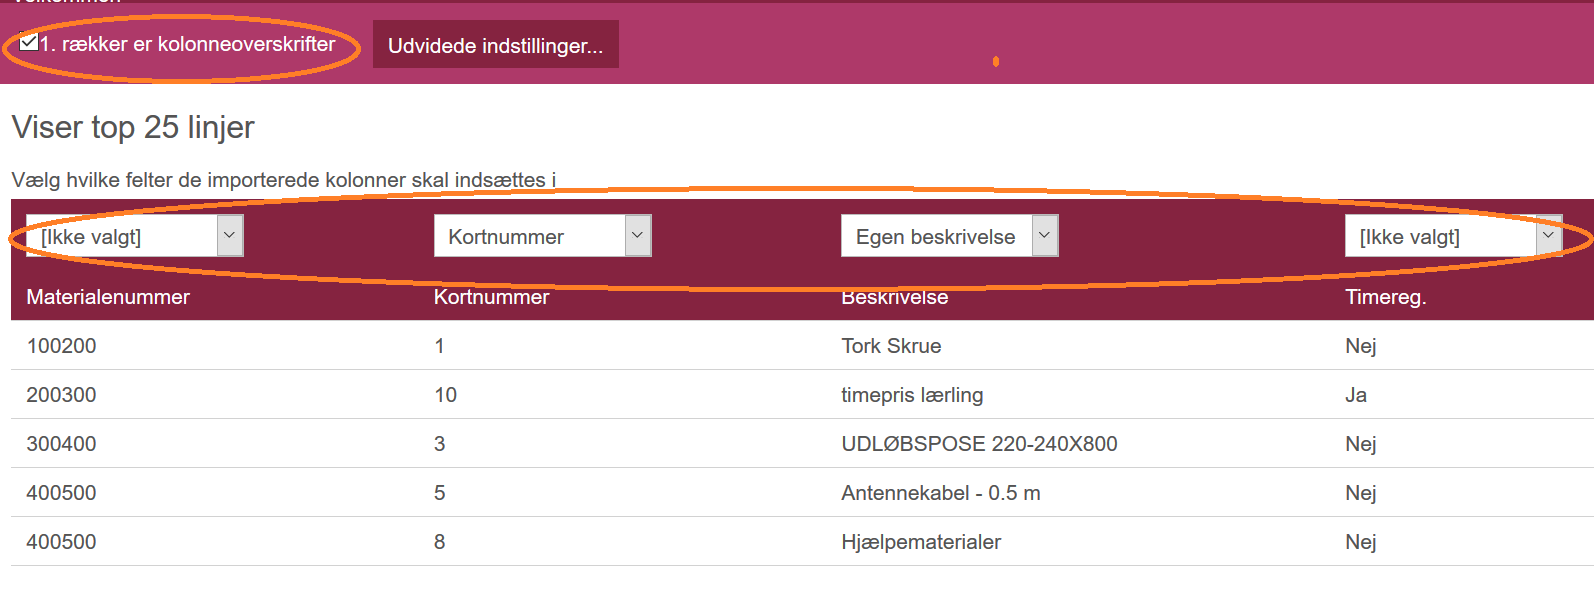Viewport: 1594px width, 593px height.
Task: Click the Timereg. column header
Action: [1385, 297]
